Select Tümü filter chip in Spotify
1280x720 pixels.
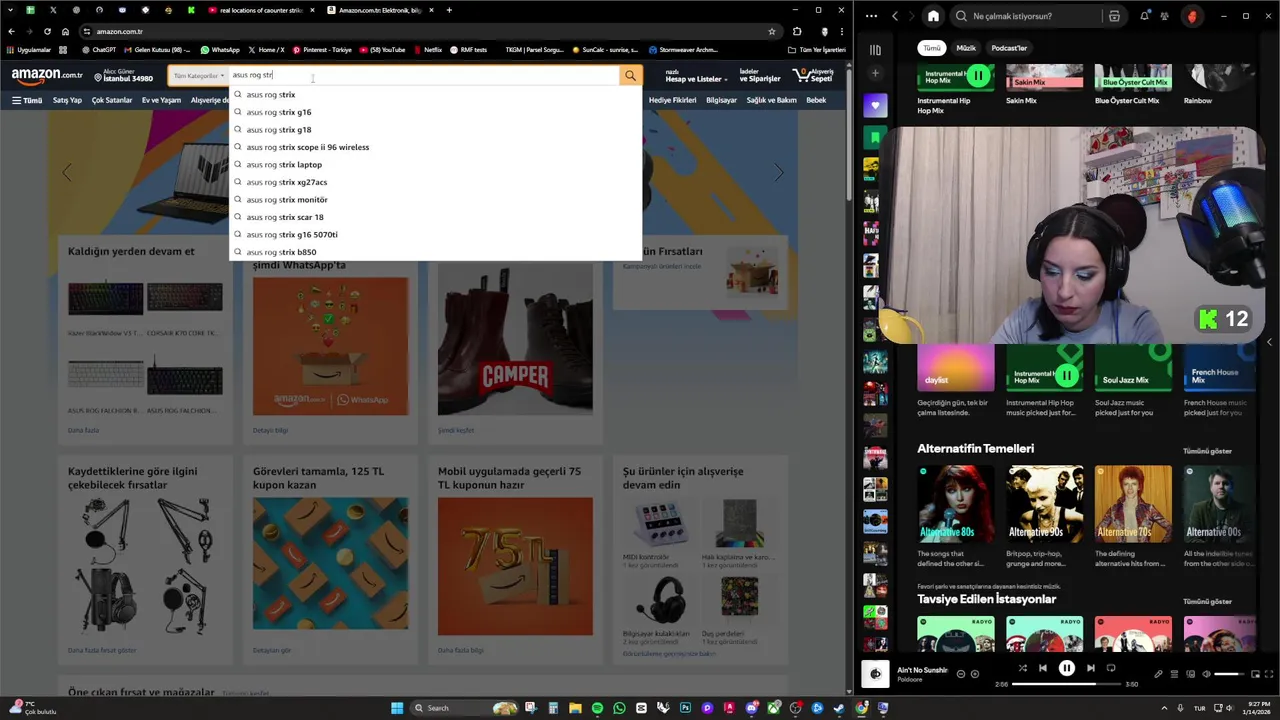coord(932,48)
